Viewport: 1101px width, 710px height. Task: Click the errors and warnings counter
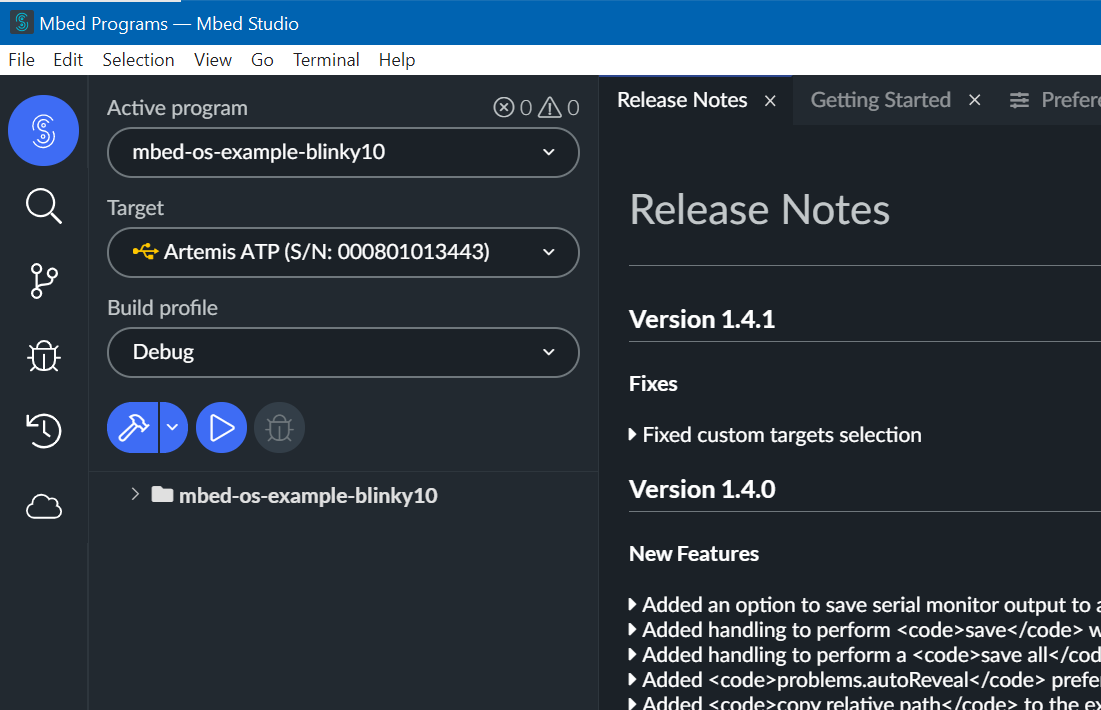click(536, 108)
